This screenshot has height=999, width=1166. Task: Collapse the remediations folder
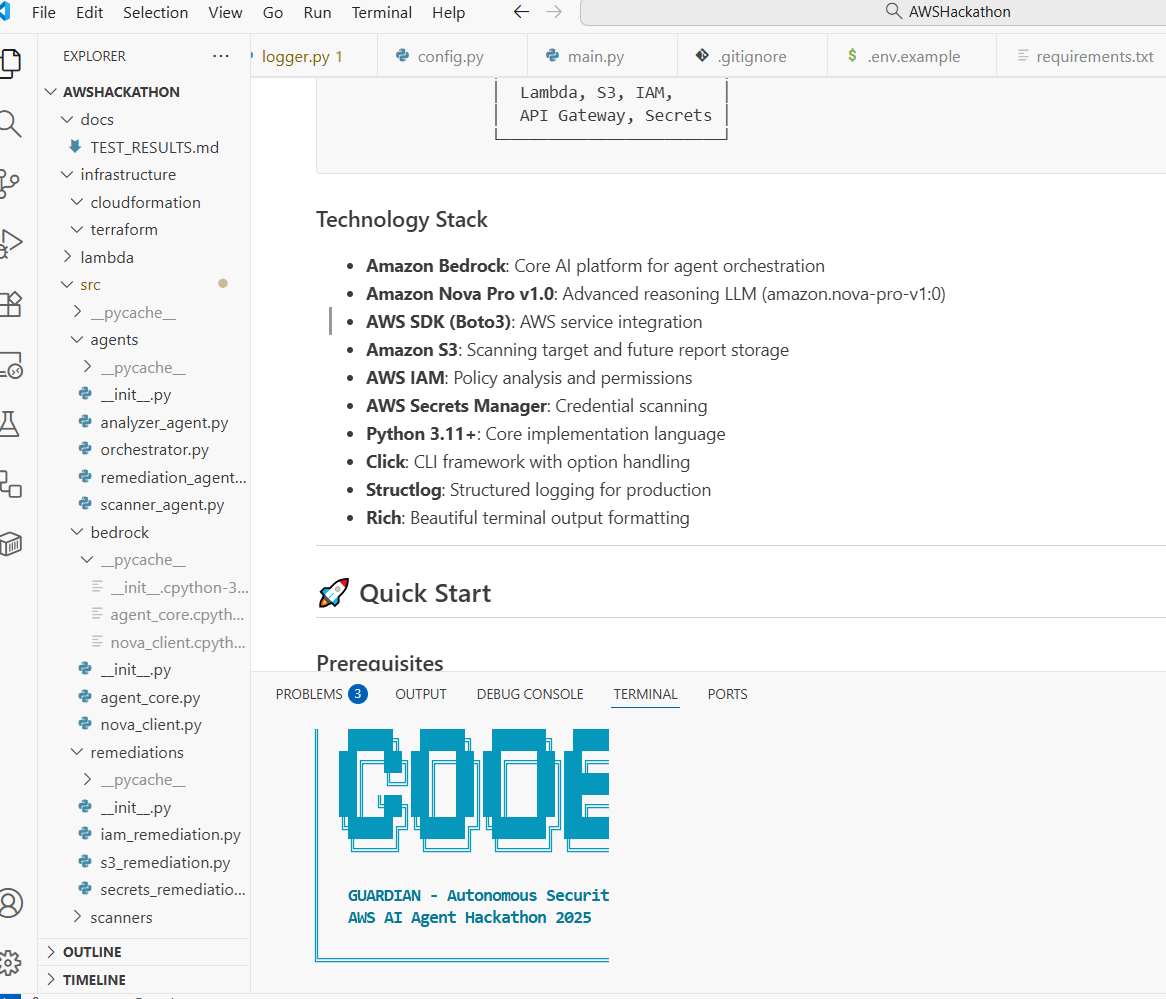[x=144, y=753]
